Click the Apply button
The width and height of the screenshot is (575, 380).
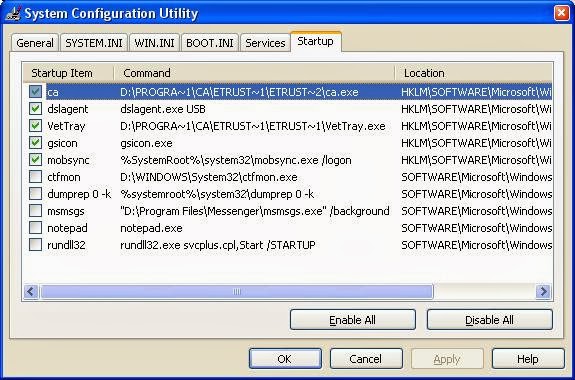point(447,359)
